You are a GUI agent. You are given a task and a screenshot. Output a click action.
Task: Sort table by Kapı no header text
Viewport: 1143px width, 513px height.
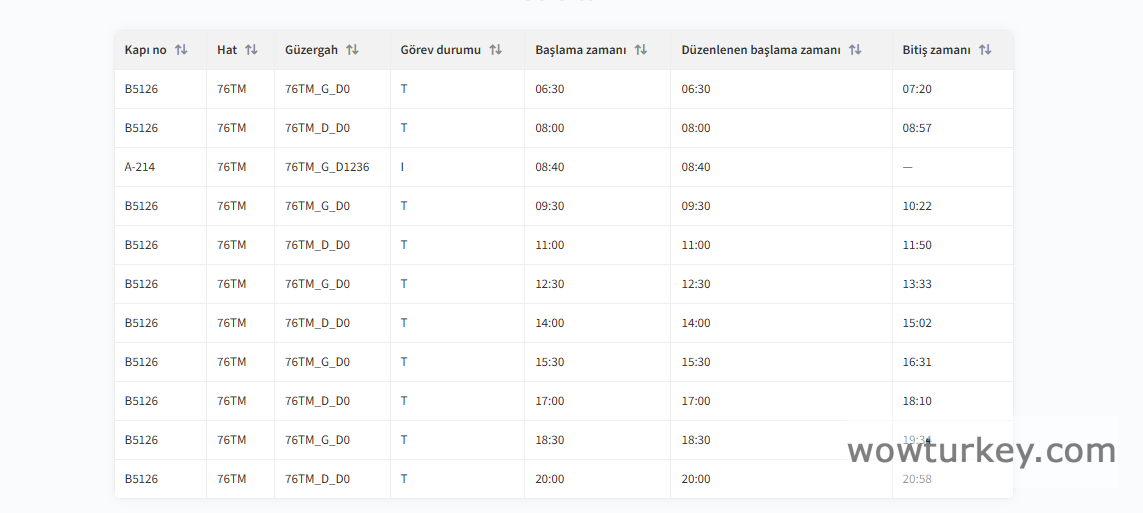click(146, 50)
